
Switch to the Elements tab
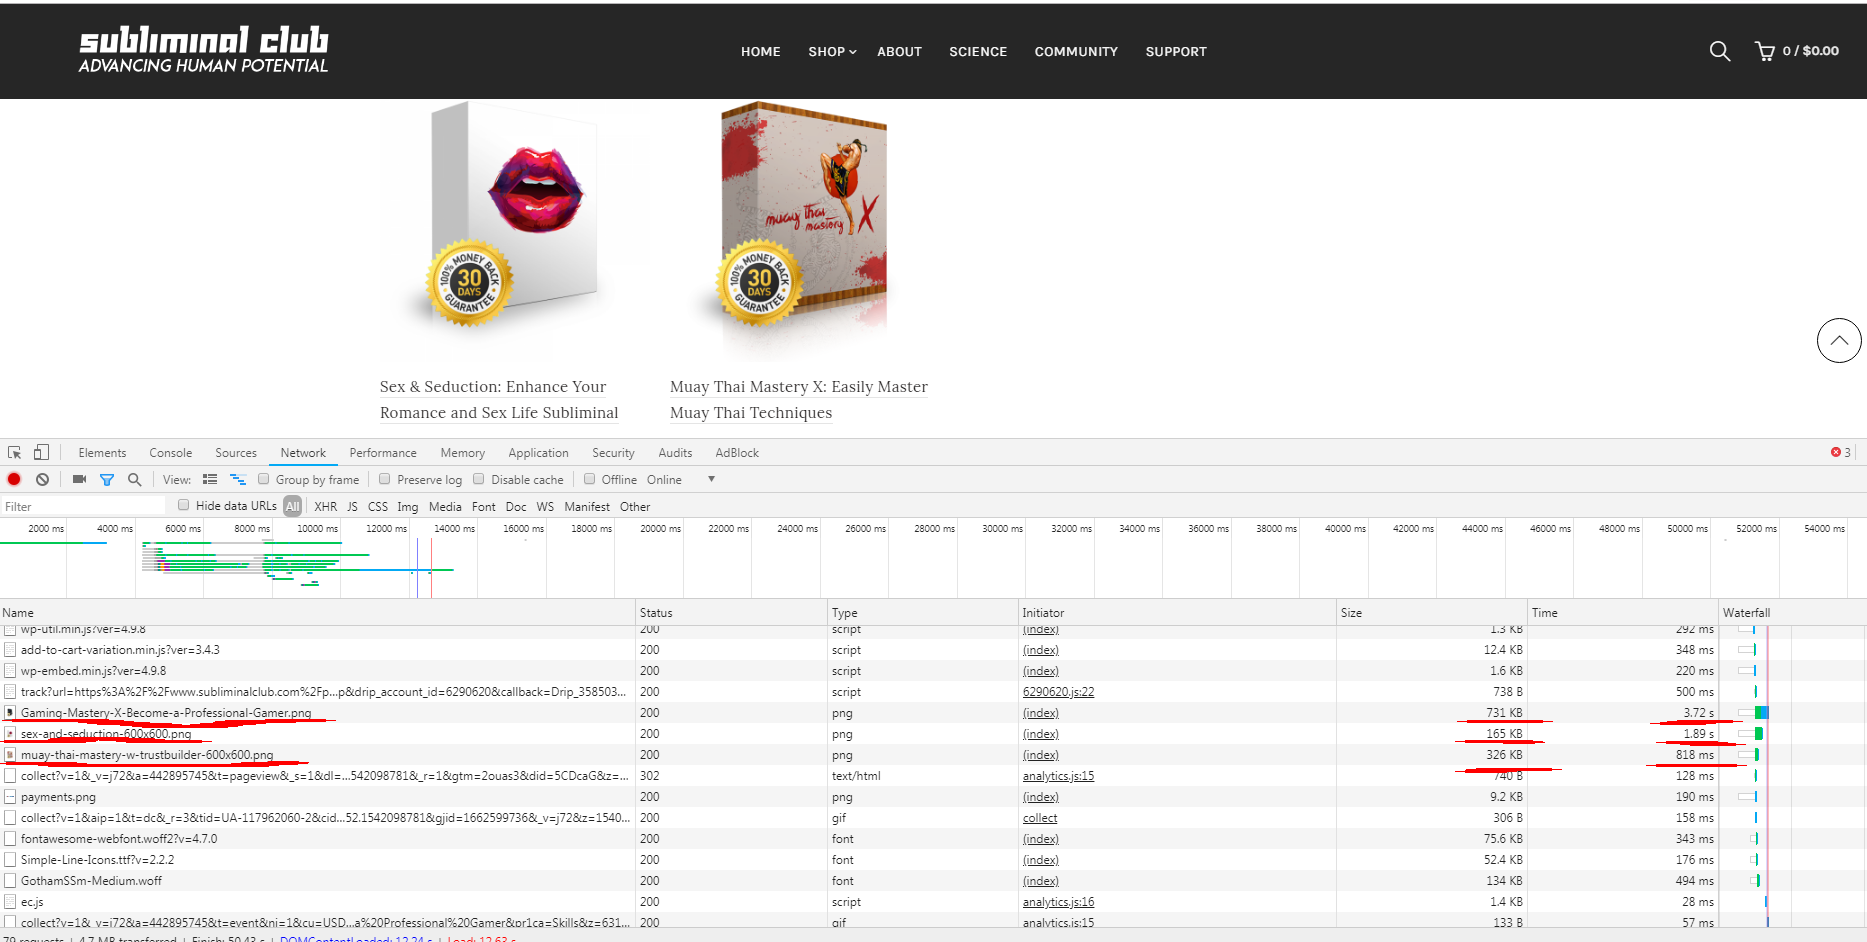[102, 453]
